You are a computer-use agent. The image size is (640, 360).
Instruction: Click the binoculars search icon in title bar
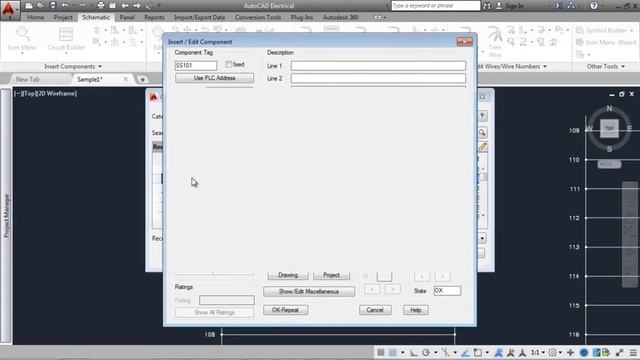point(487,6)
